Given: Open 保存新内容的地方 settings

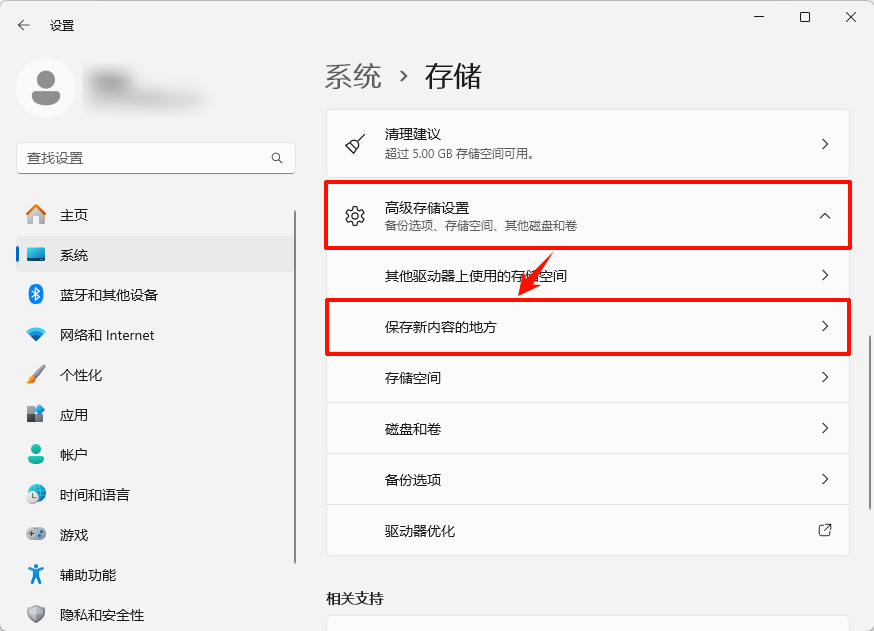Looking at the screenshot, I should [587, 327].
